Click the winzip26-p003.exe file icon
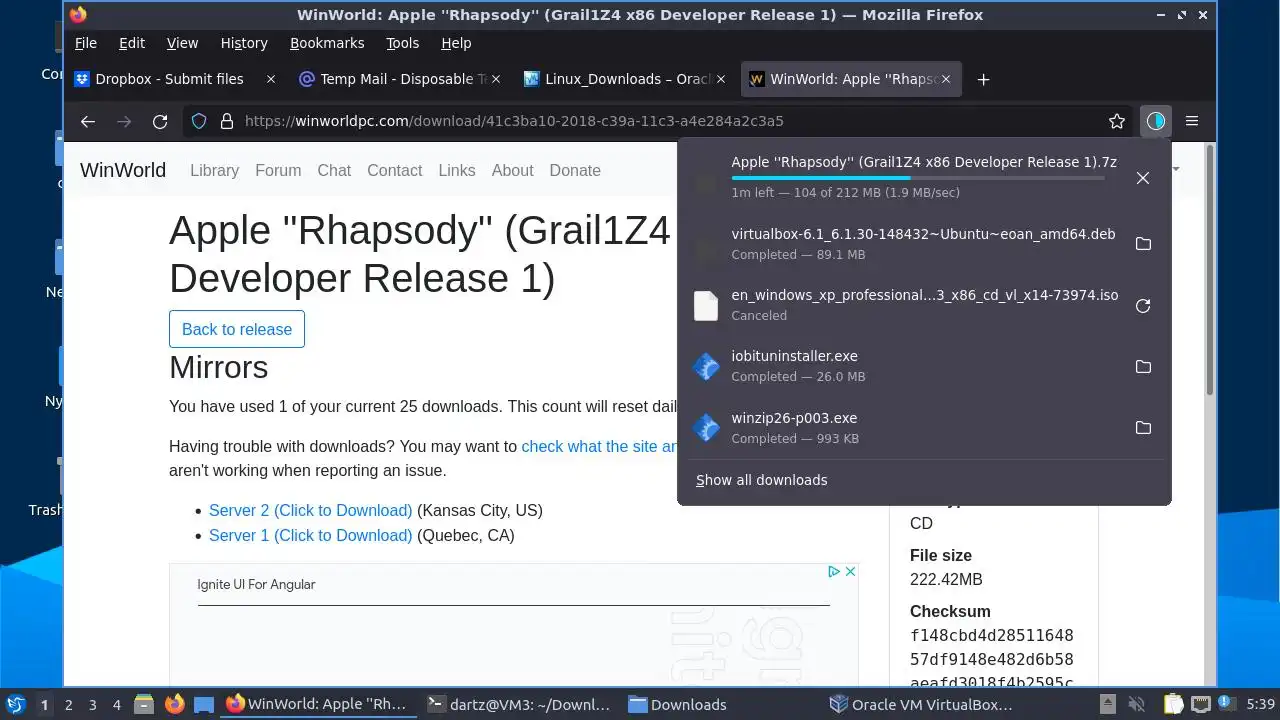This screenshot has height=720, width=1280. 706,428
